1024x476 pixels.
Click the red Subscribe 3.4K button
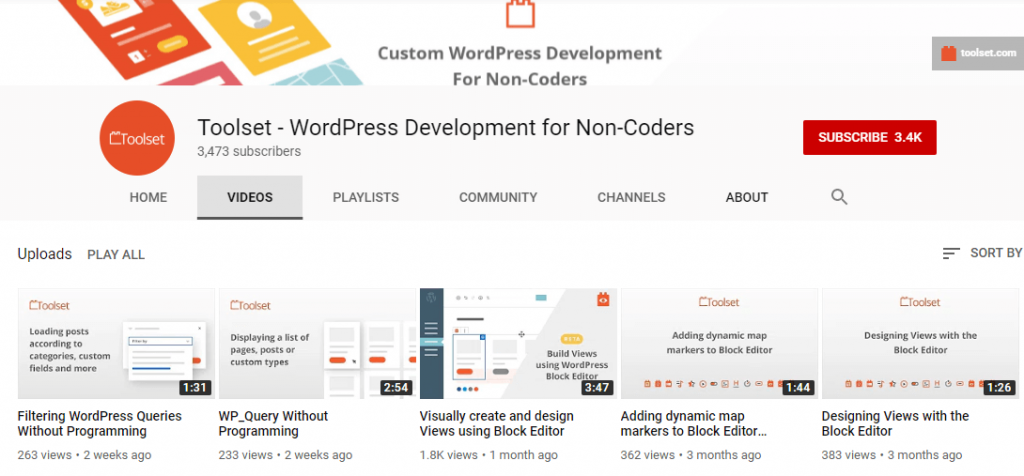click(869, 138)
